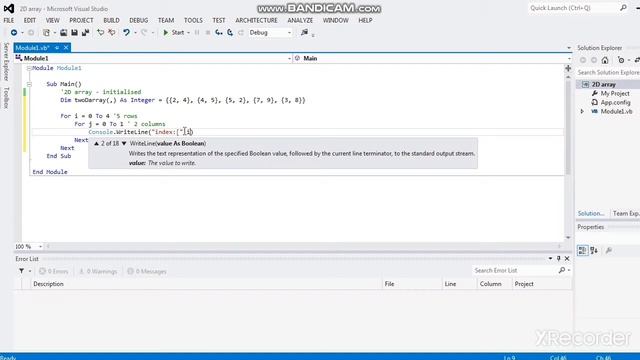Toggle the 0 Messages filter

[147, 271]
